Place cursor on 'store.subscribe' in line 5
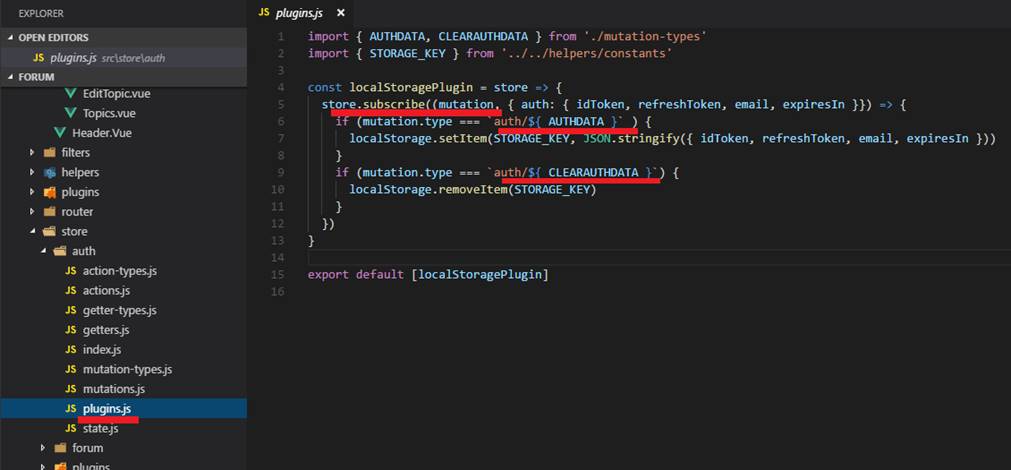The width and height of the screenshot is (1011, 470). 372,104
